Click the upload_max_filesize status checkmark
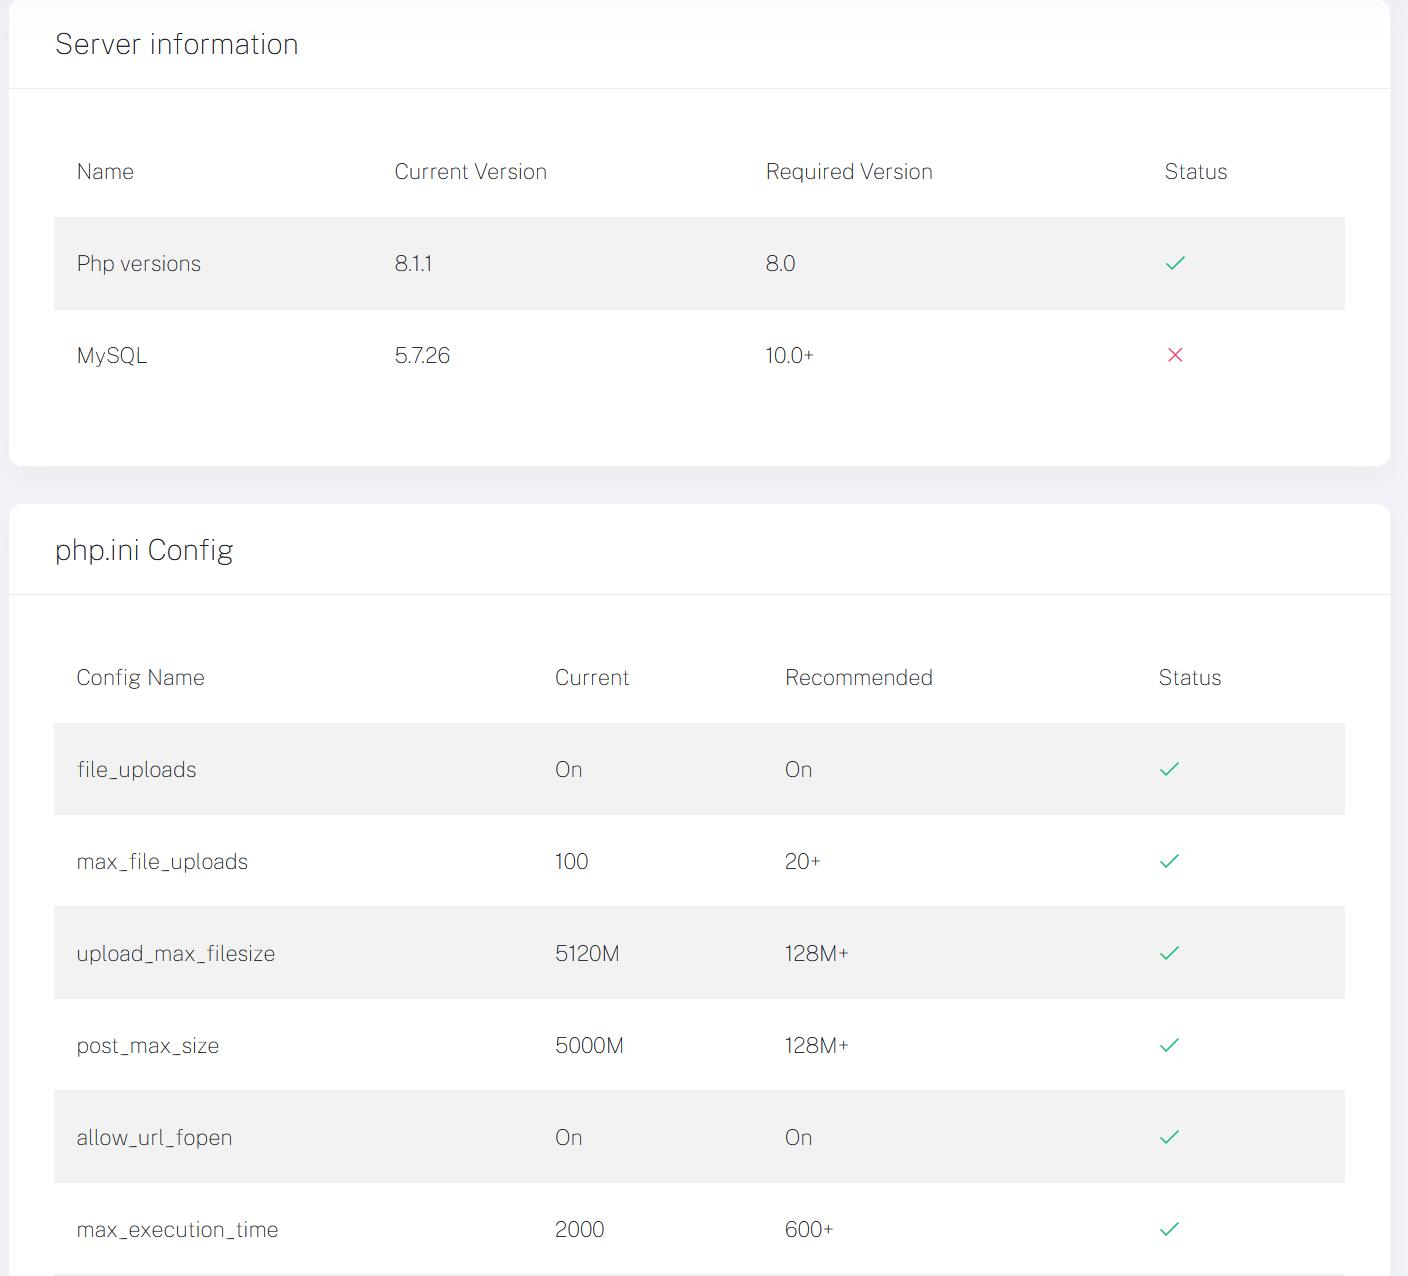The width and height of the screenshot is (1408, 1276). [1169, 953]
